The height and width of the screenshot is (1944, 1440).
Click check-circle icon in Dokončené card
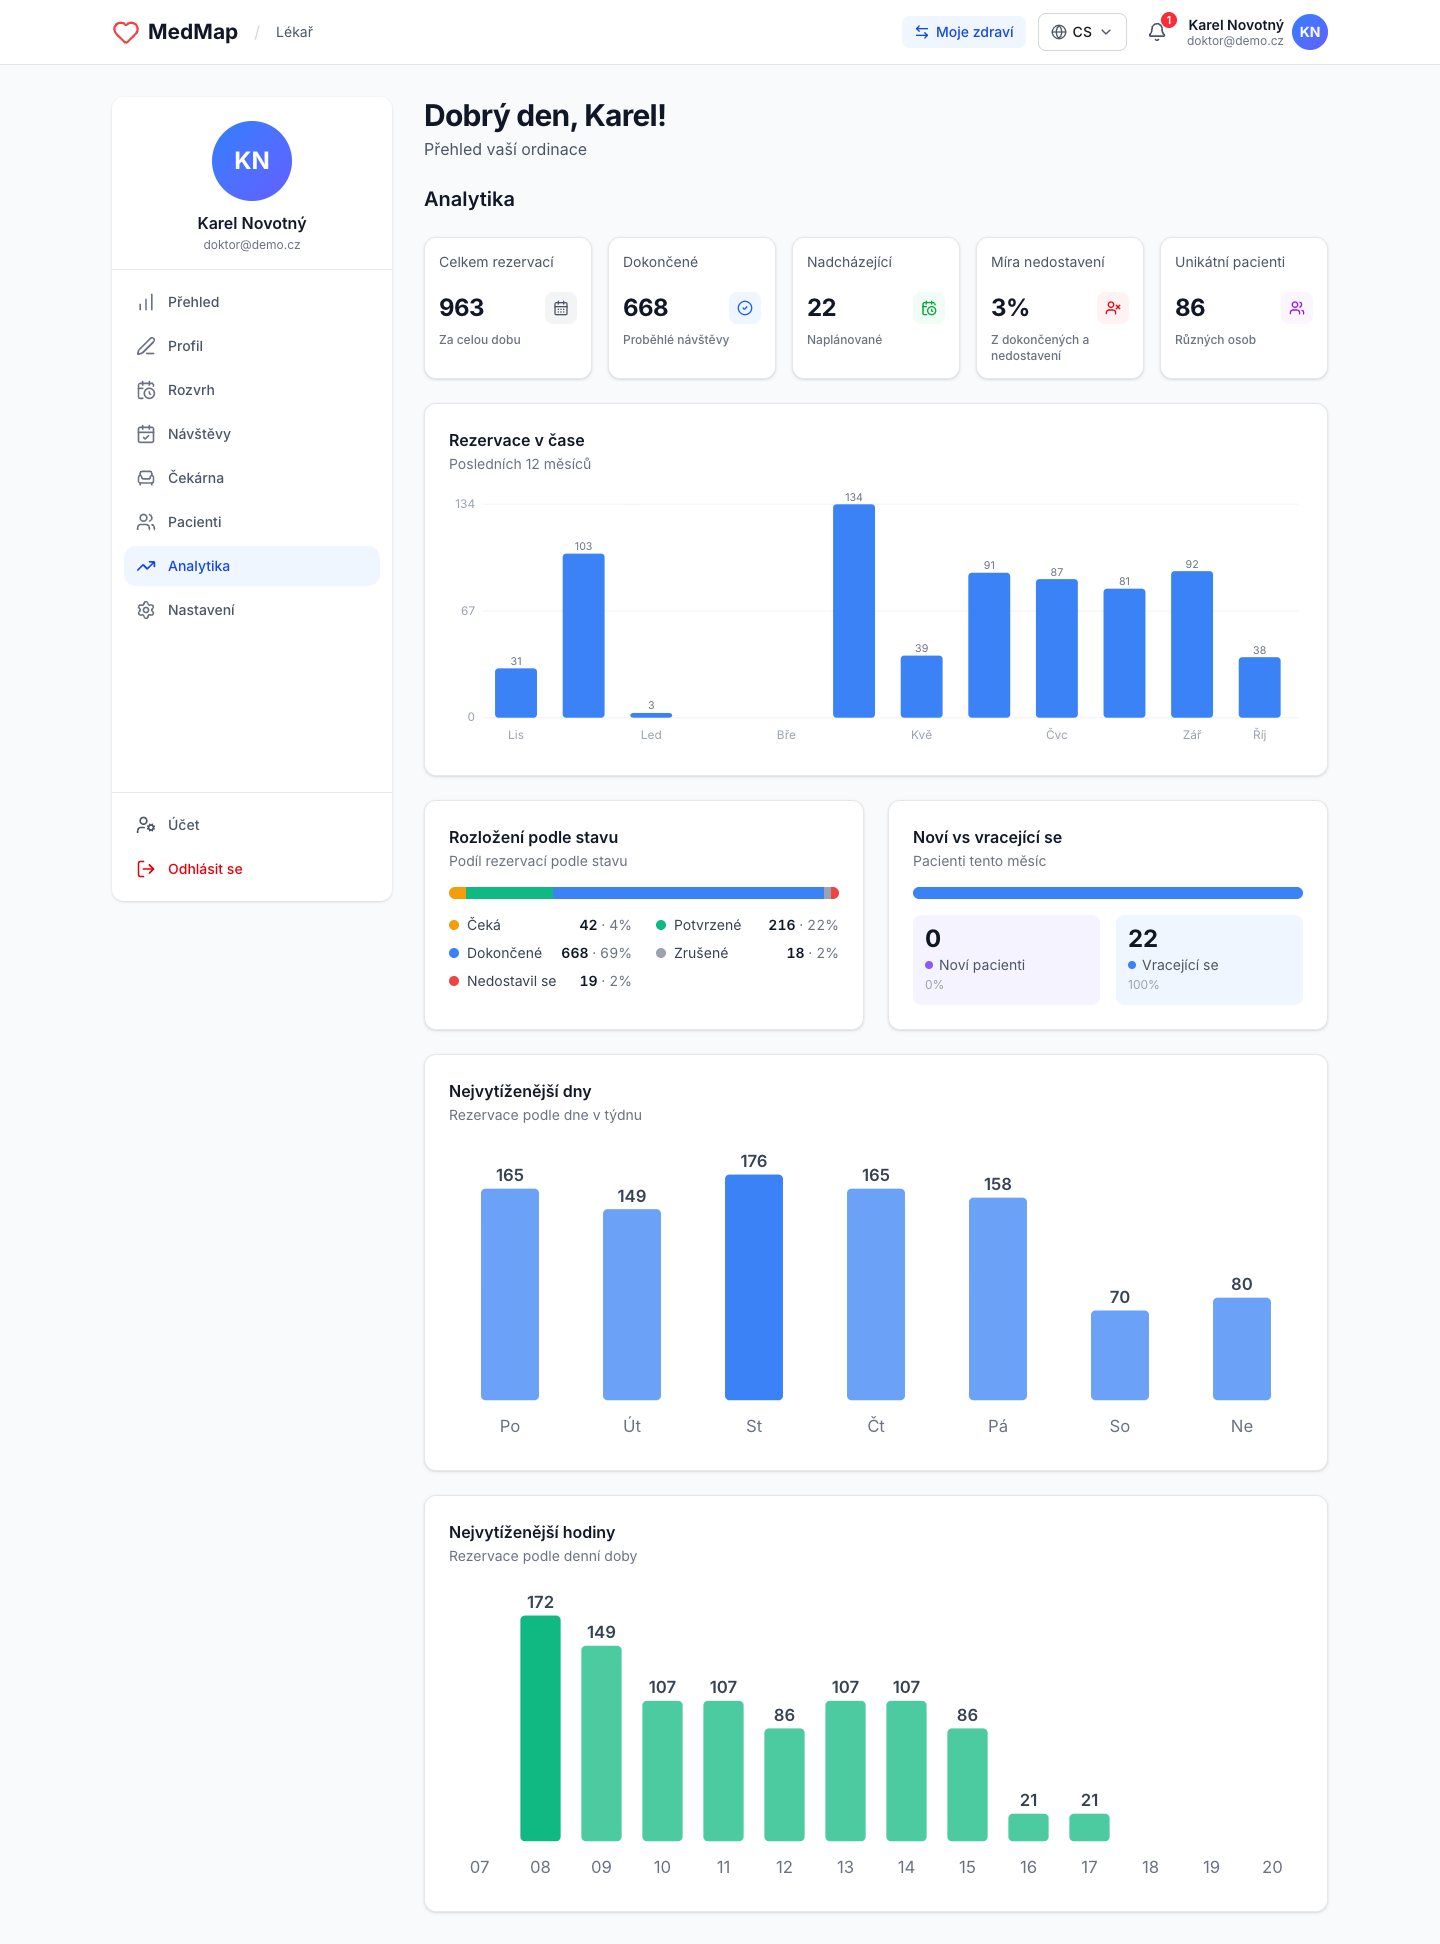pyautogui.click(x=745, y=308)
